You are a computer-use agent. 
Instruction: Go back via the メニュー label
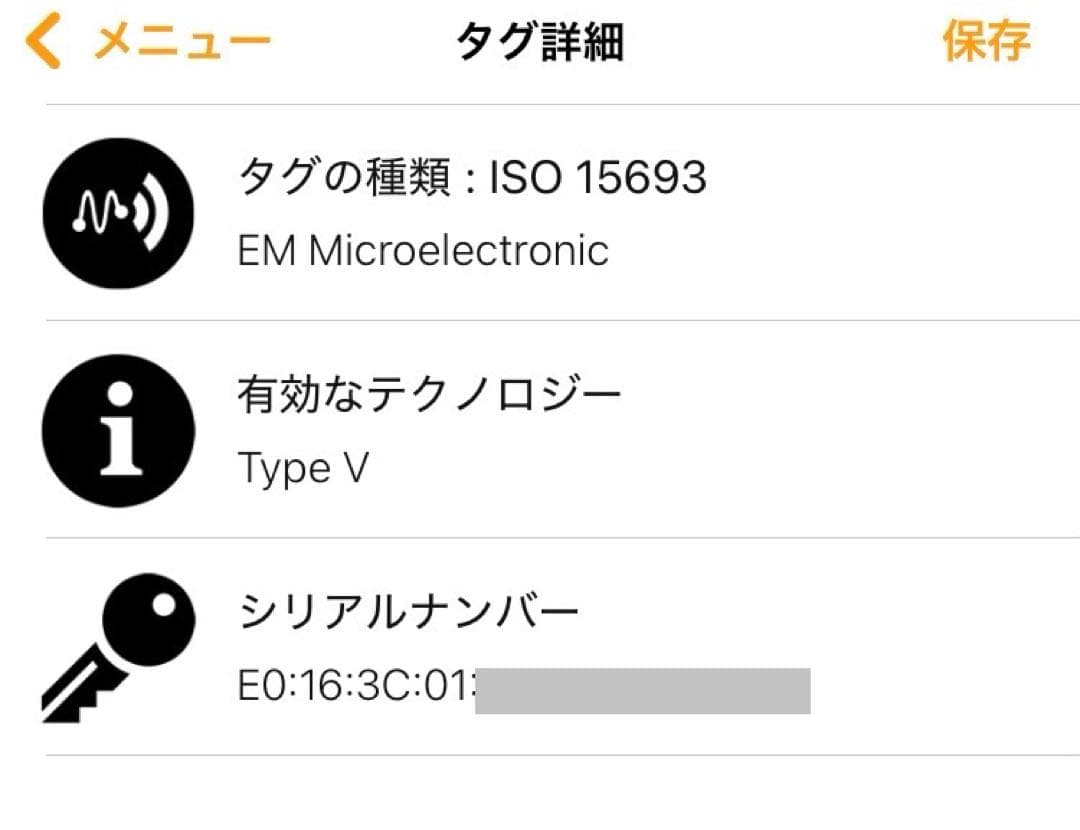coord(183,43)
